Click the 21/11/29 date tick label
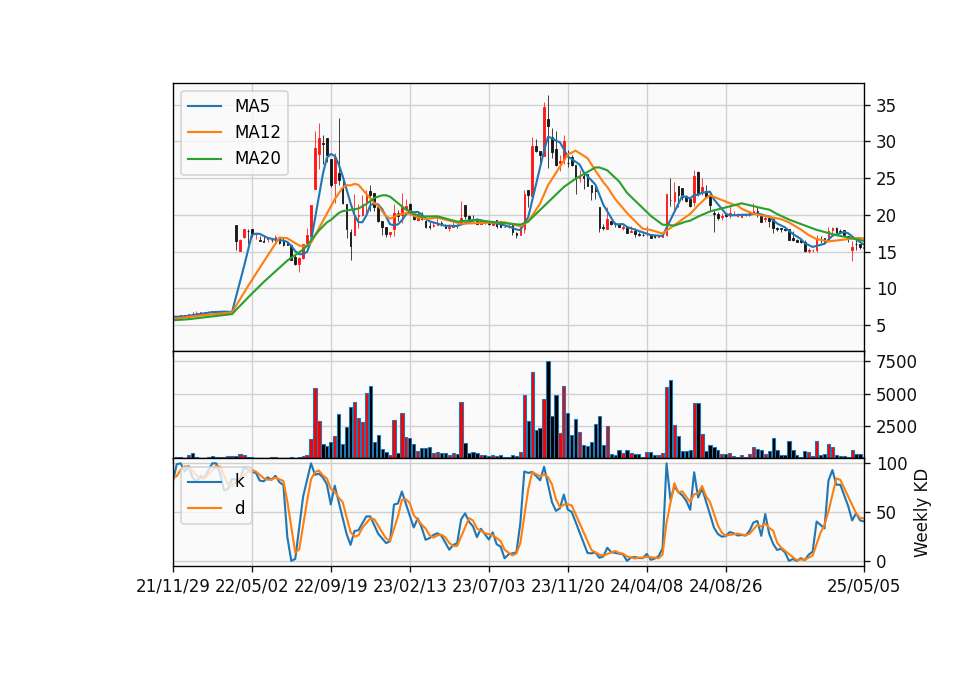960x690 pixels. (x=173, y=586)
